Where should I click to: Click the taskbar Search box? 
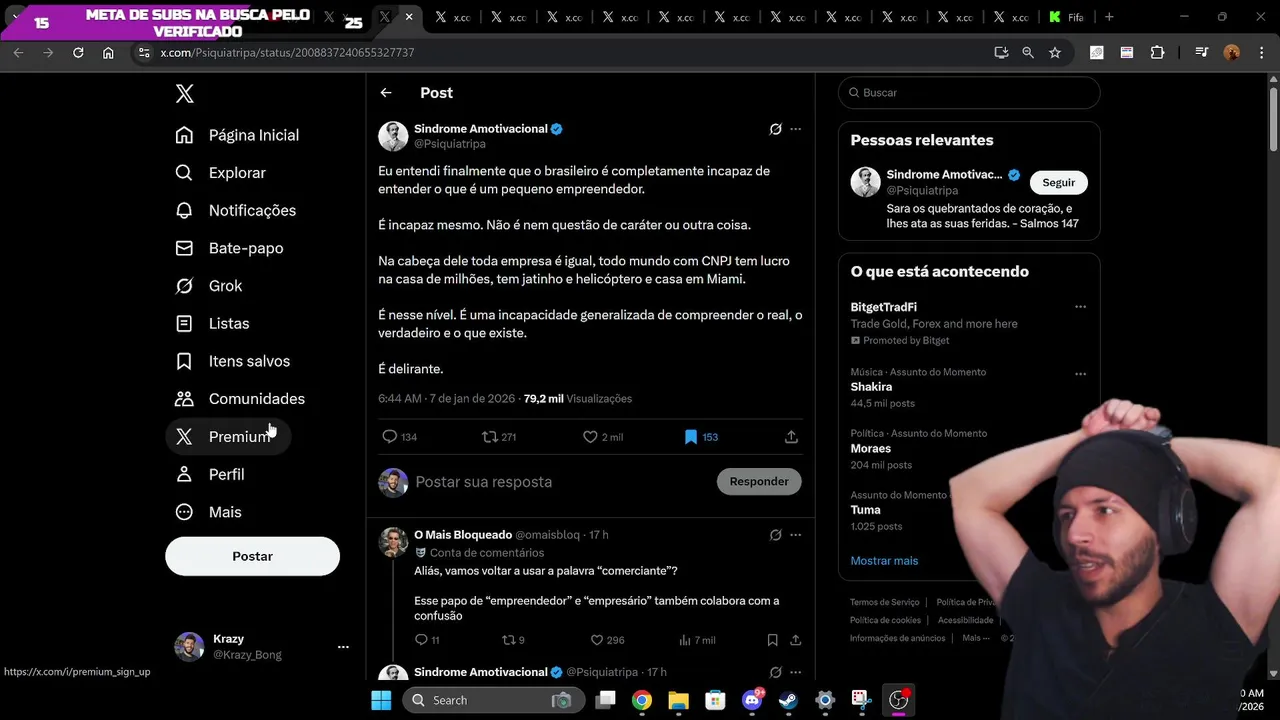tap(492, 700)
